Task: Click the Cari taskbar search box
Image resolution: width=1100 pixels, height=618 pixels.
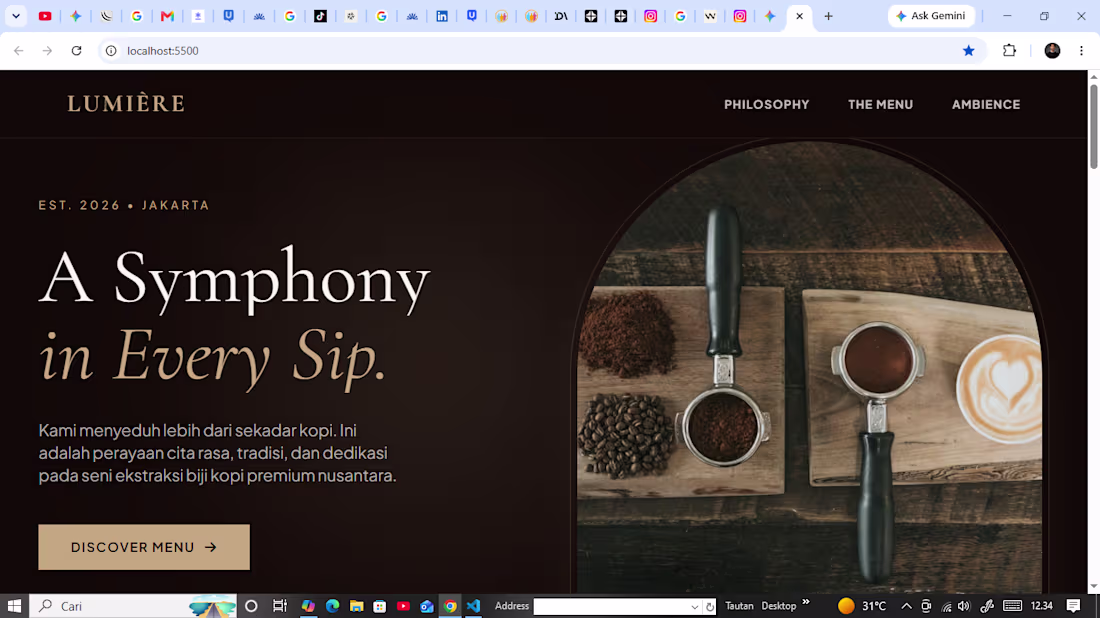Action: coord(133,606)
